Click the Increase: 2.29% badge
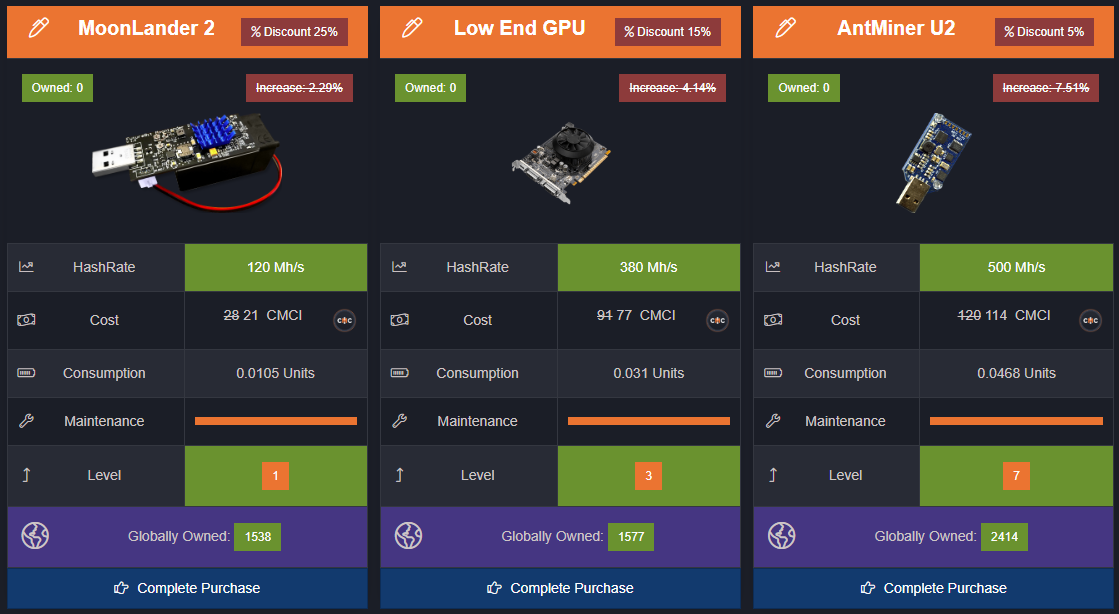This screenshot has height=614, width=1119. pyautogui.click(x=299, y=88)
